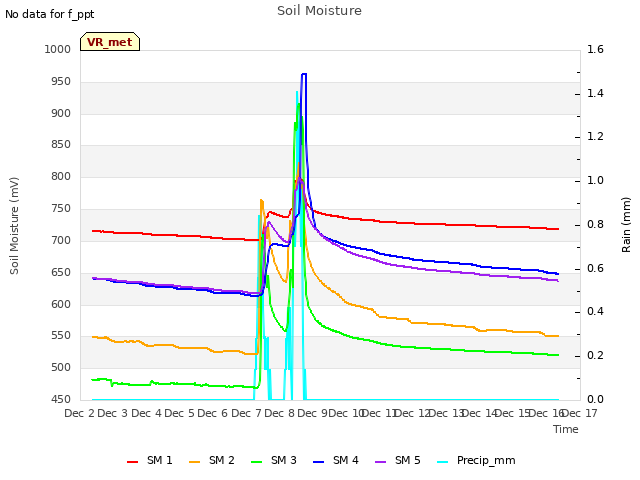This screenshot has height=480, width=640.
Task: Toggle SM 5 series in legend
Action: (398, 460)
